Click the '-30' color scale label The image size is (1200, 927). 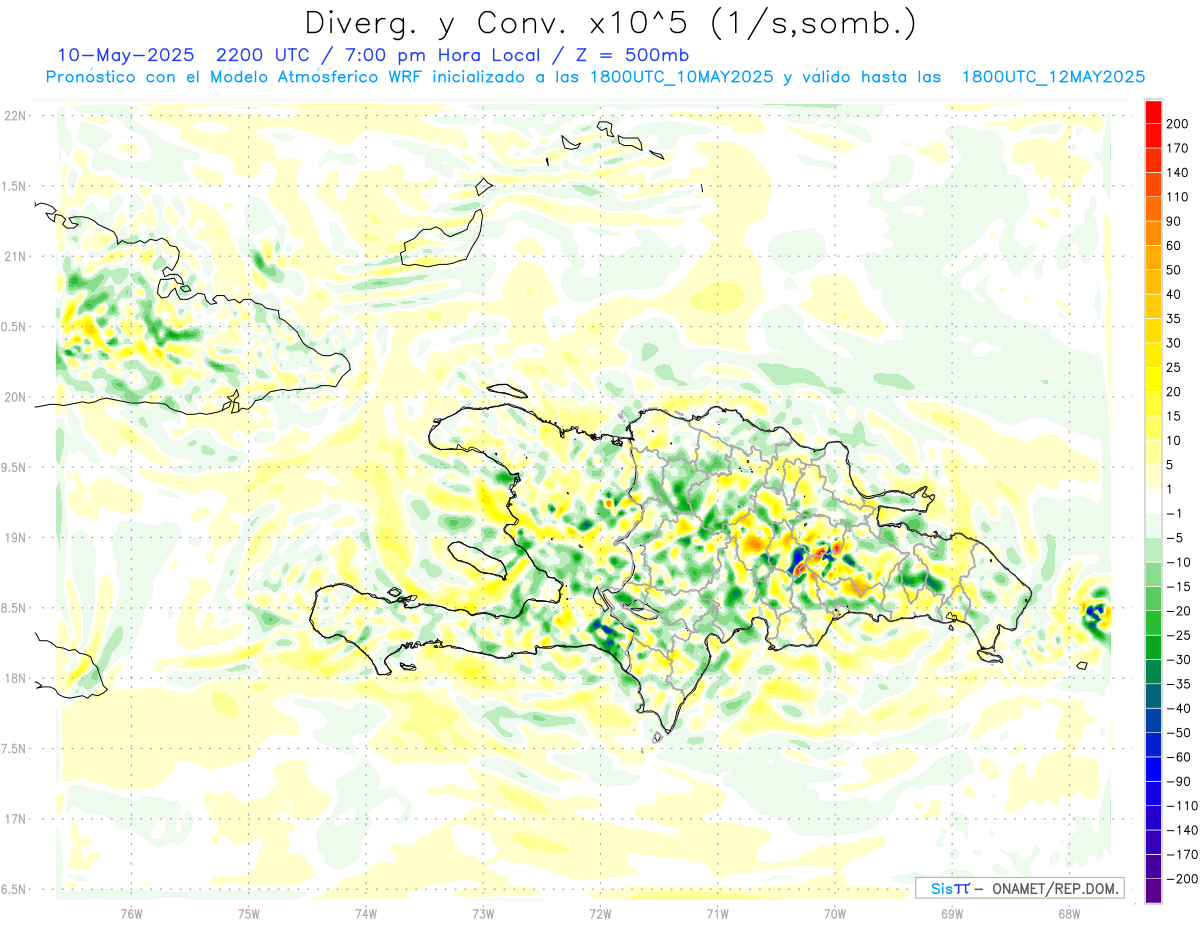click(1178, 659)
